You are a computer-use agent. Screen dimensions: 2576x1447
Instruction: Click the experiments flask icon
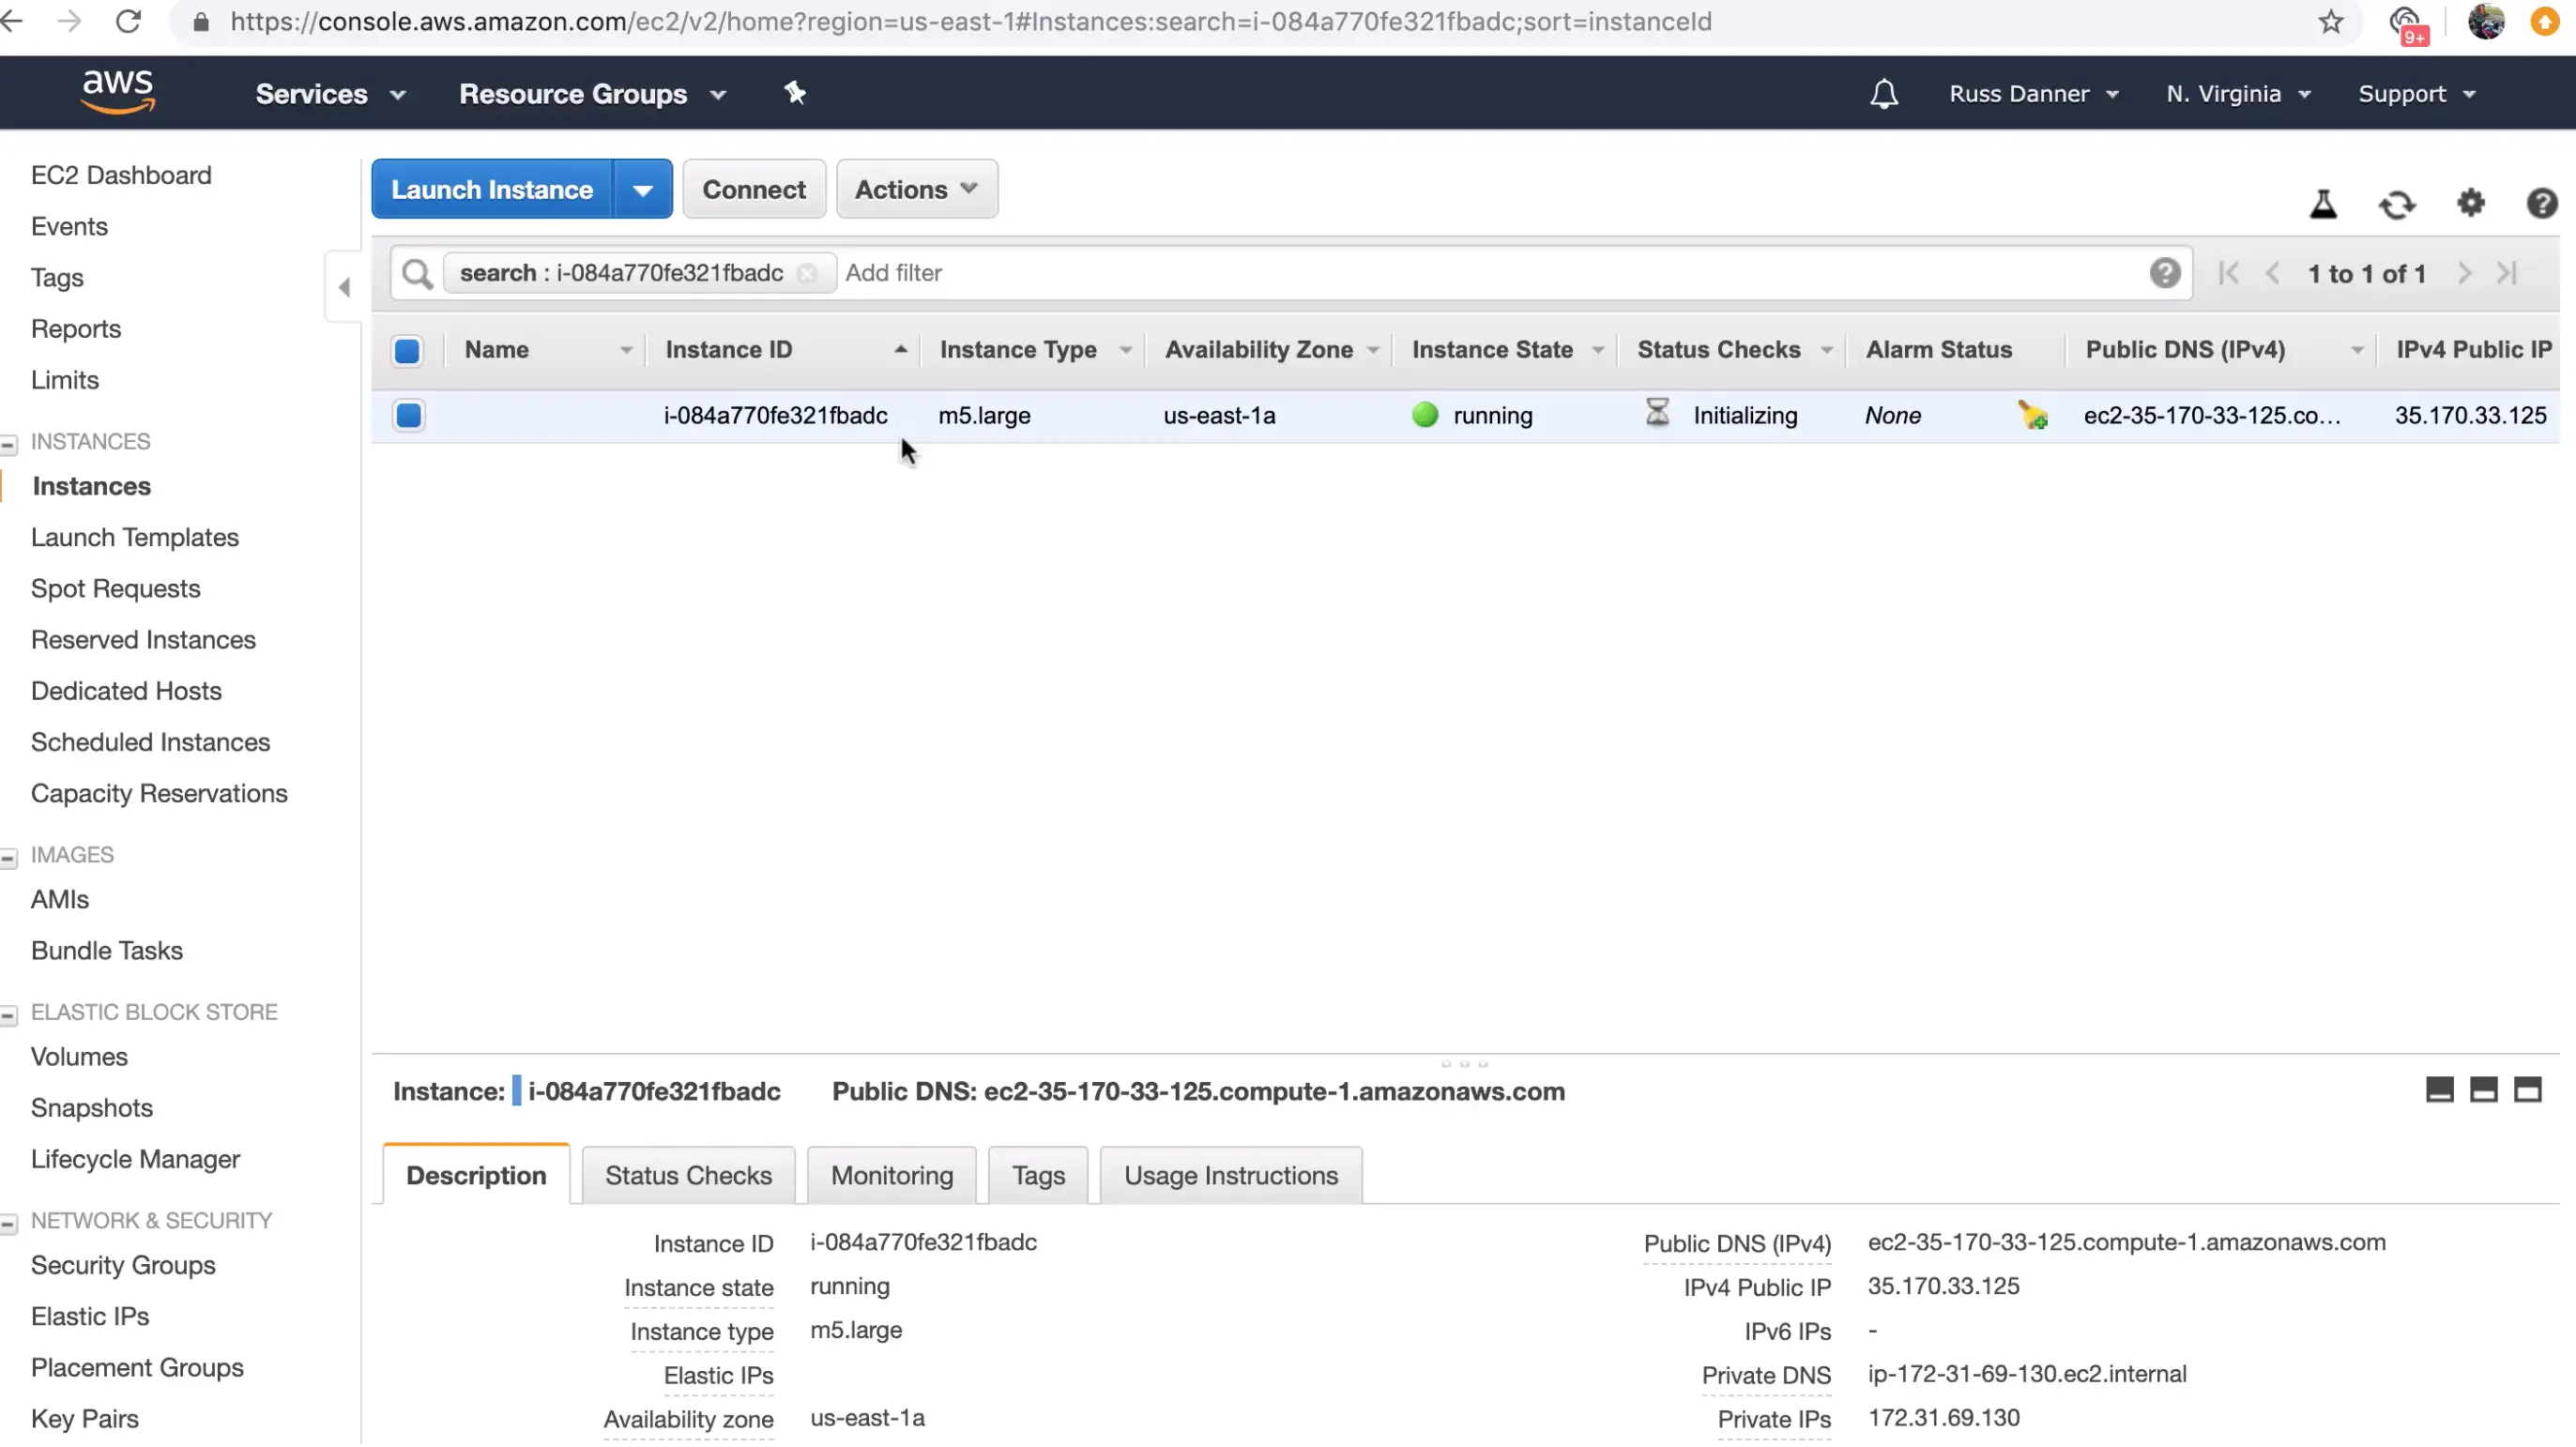coord(2323,204)
